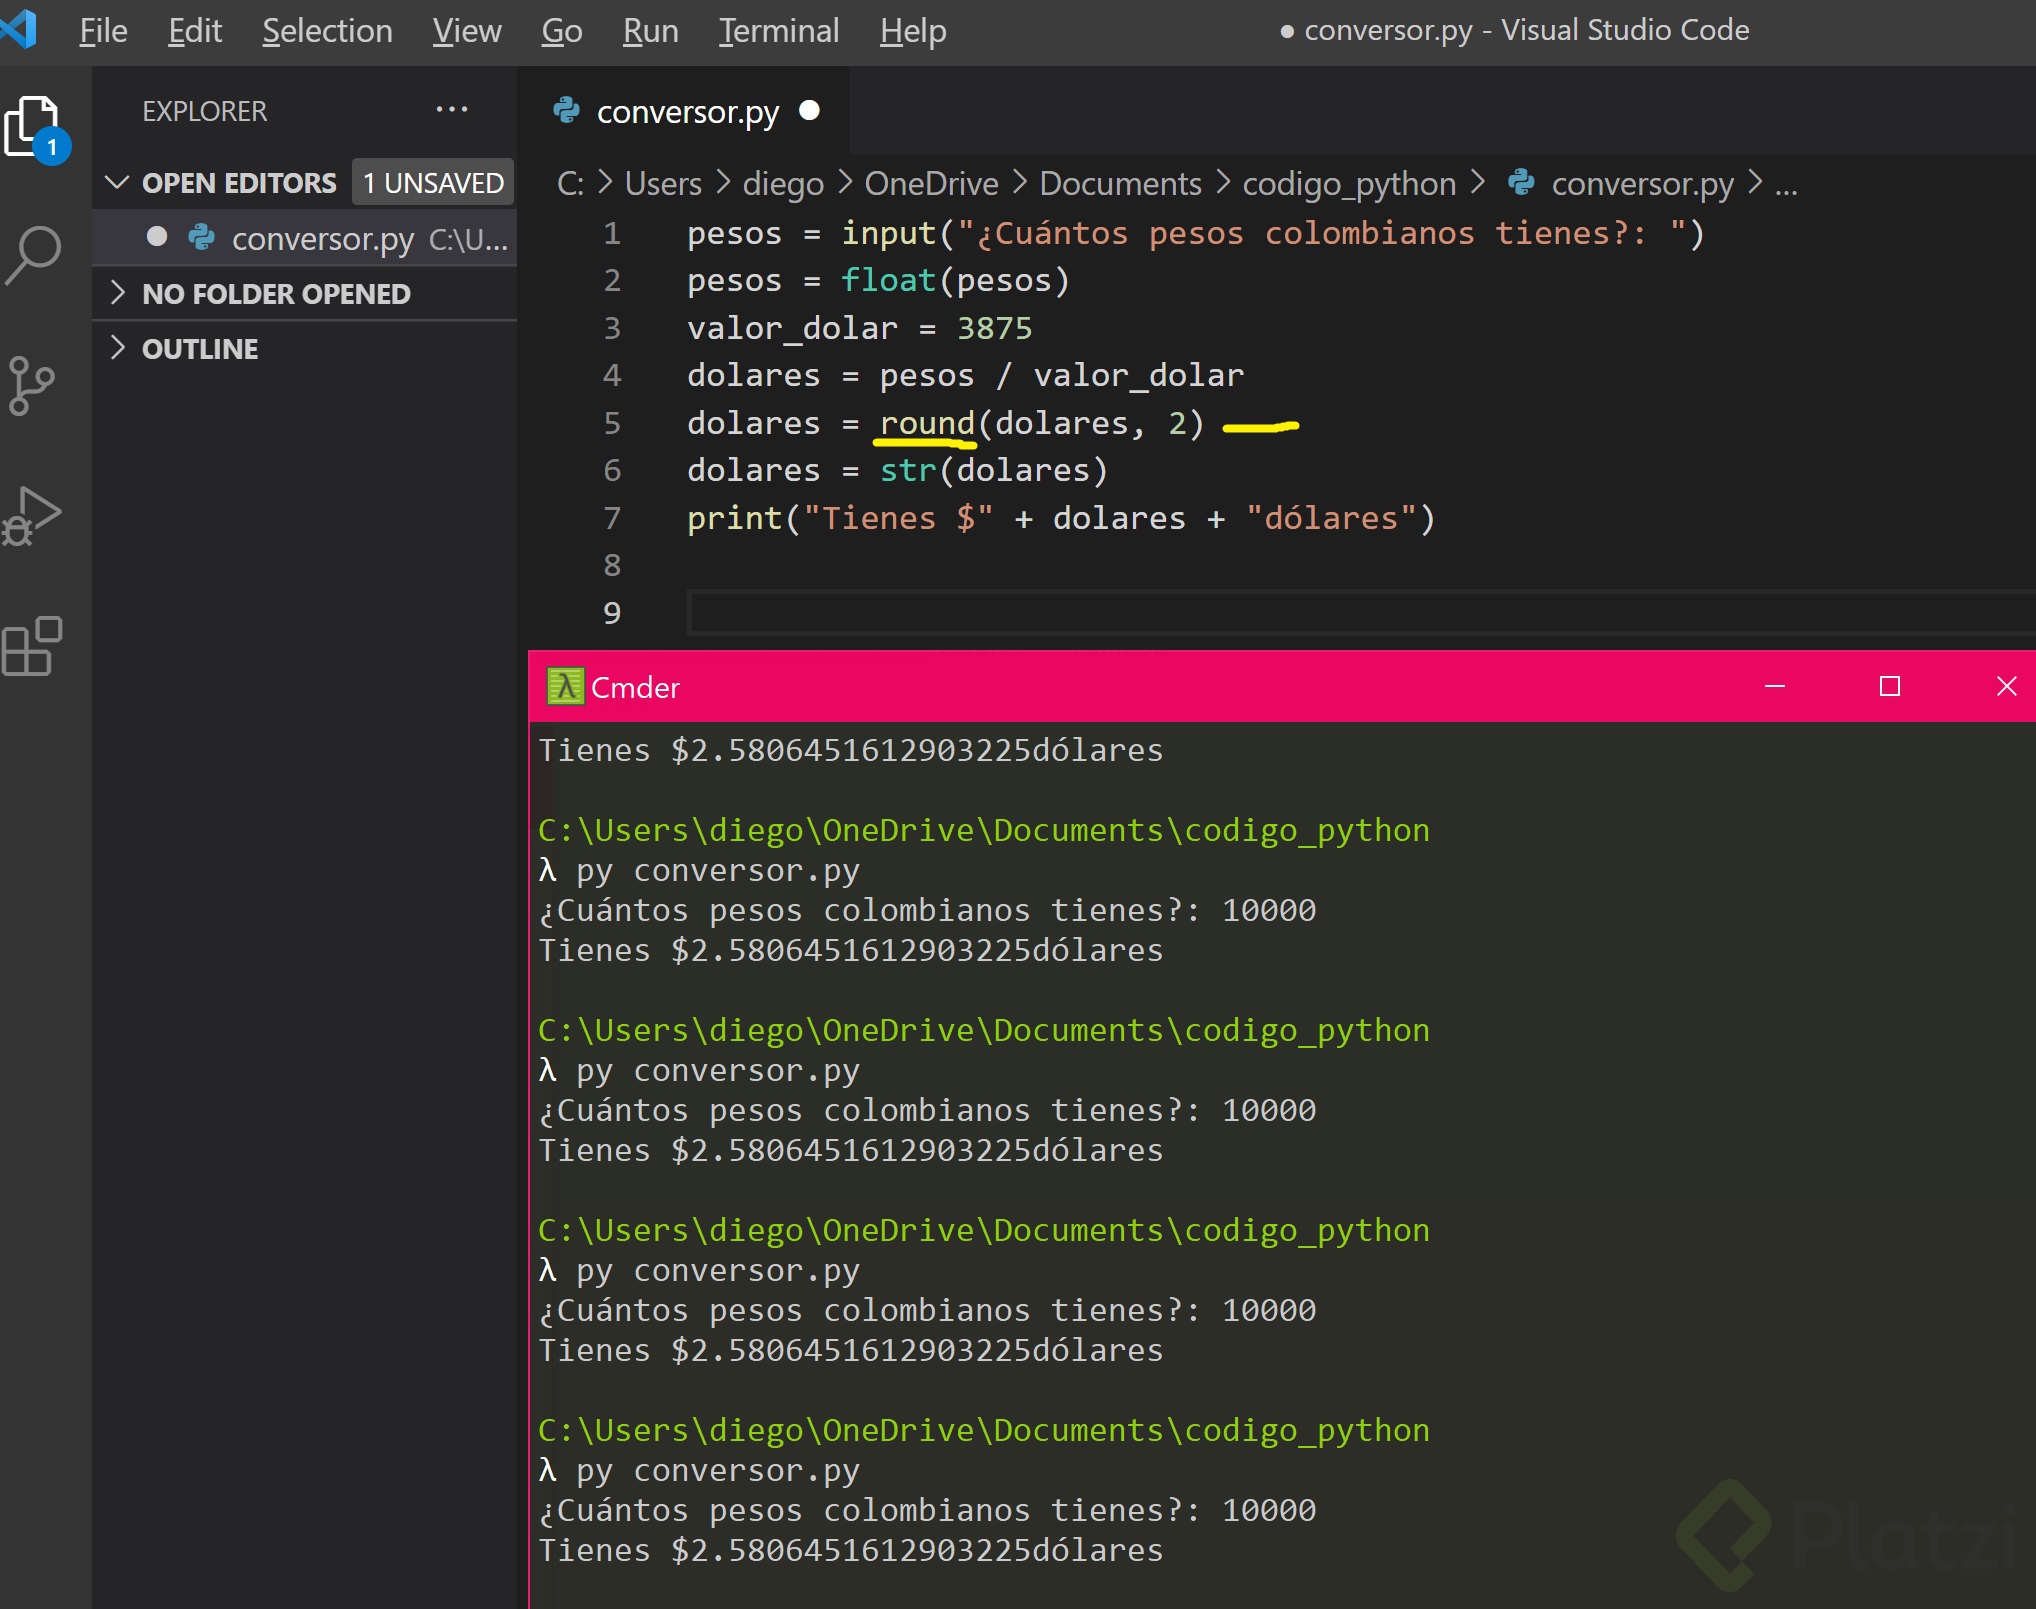Click breadcrumb segment Documents
The height and width of the screenshot is (1609, 2036).
1120,183
